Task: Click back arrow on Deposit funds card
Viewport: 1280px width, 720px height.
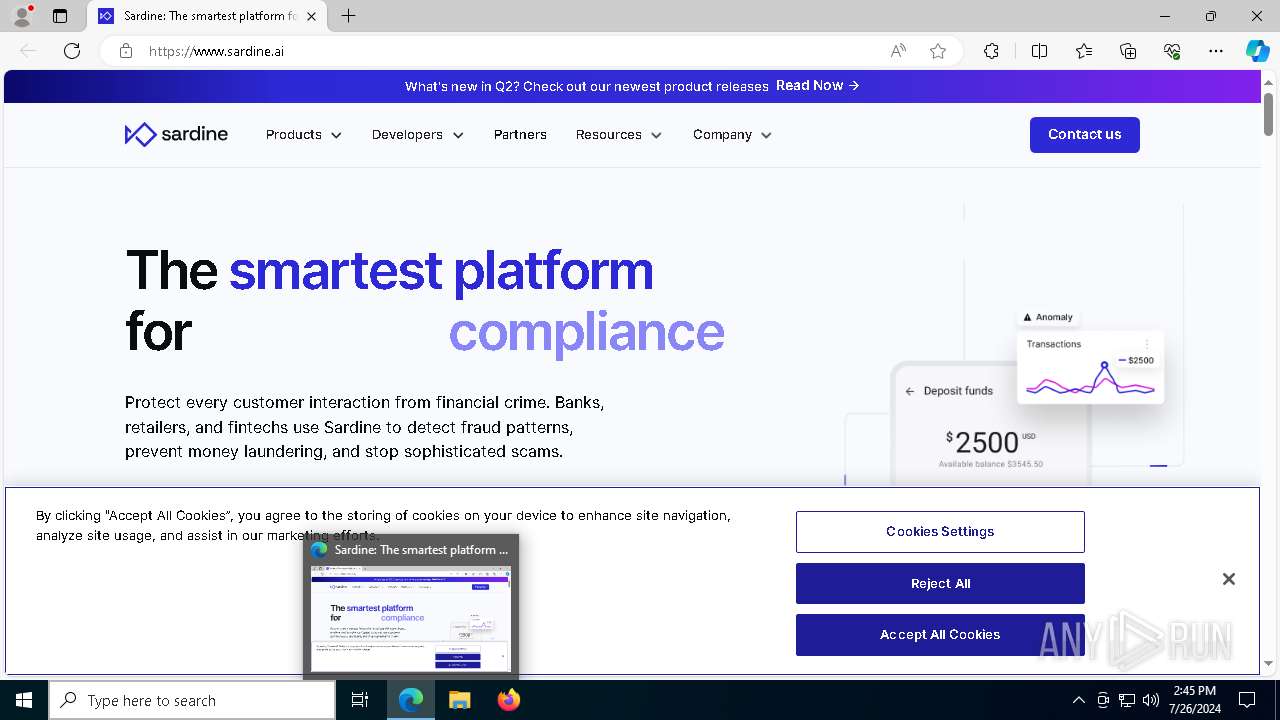Action: click(x=909, y=391)
